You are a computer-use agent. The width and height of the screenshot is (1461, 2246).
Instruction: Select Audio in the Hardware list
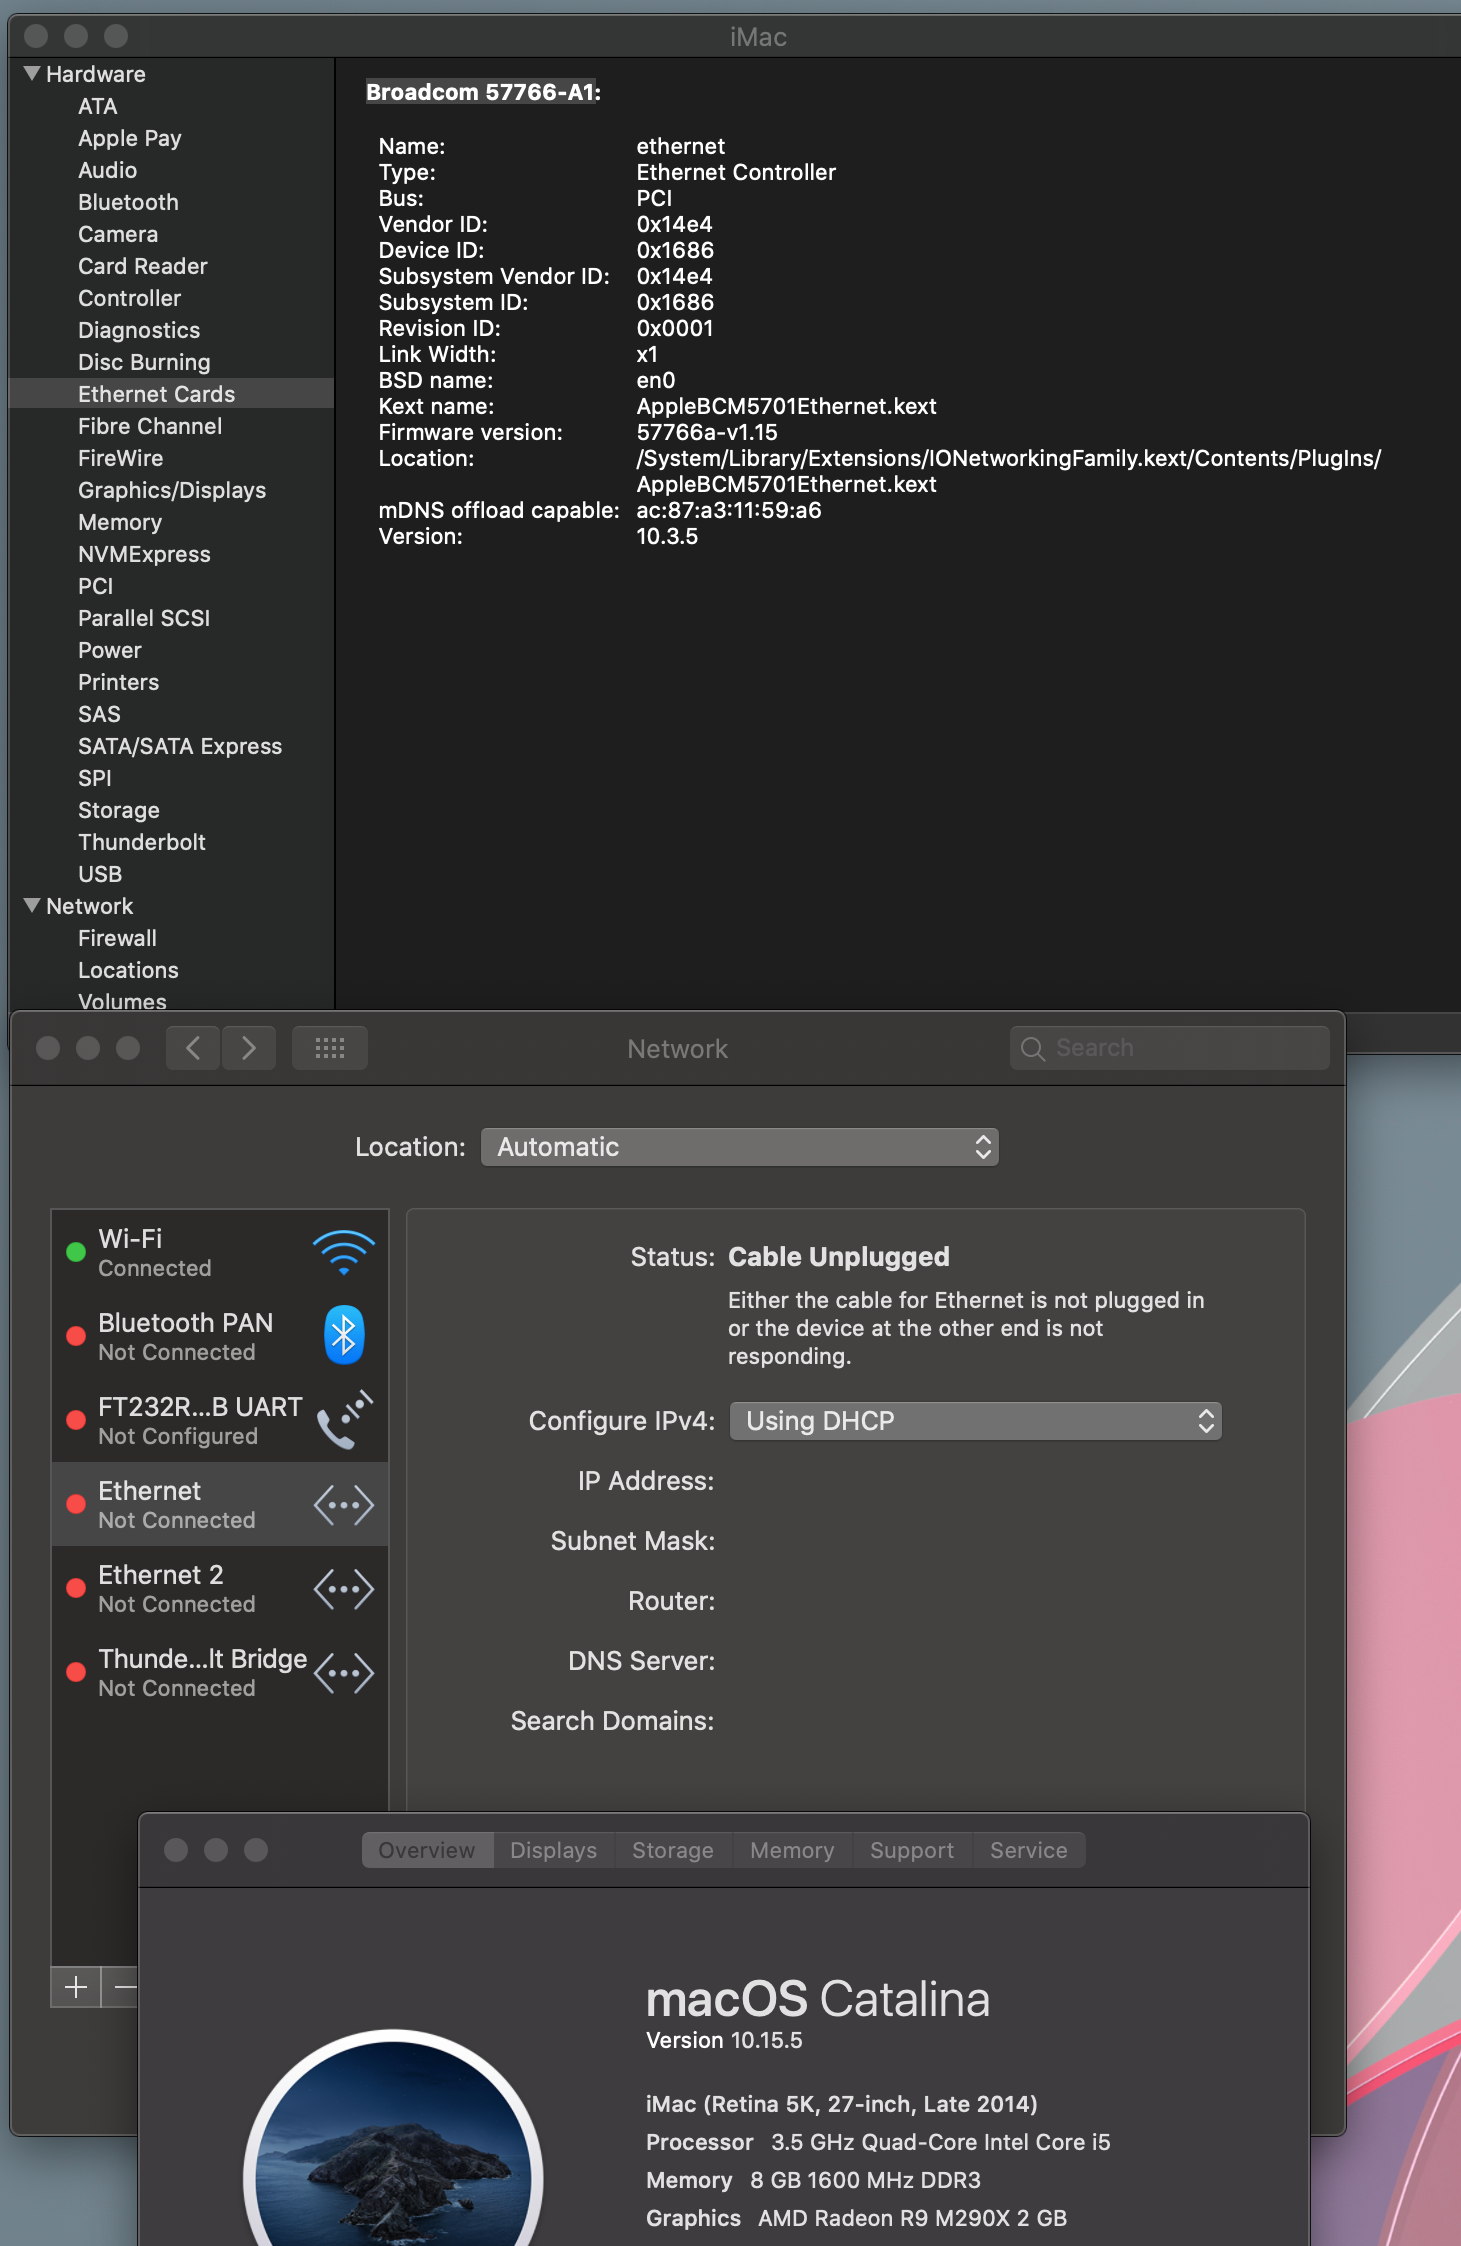[x=172, y=170]
